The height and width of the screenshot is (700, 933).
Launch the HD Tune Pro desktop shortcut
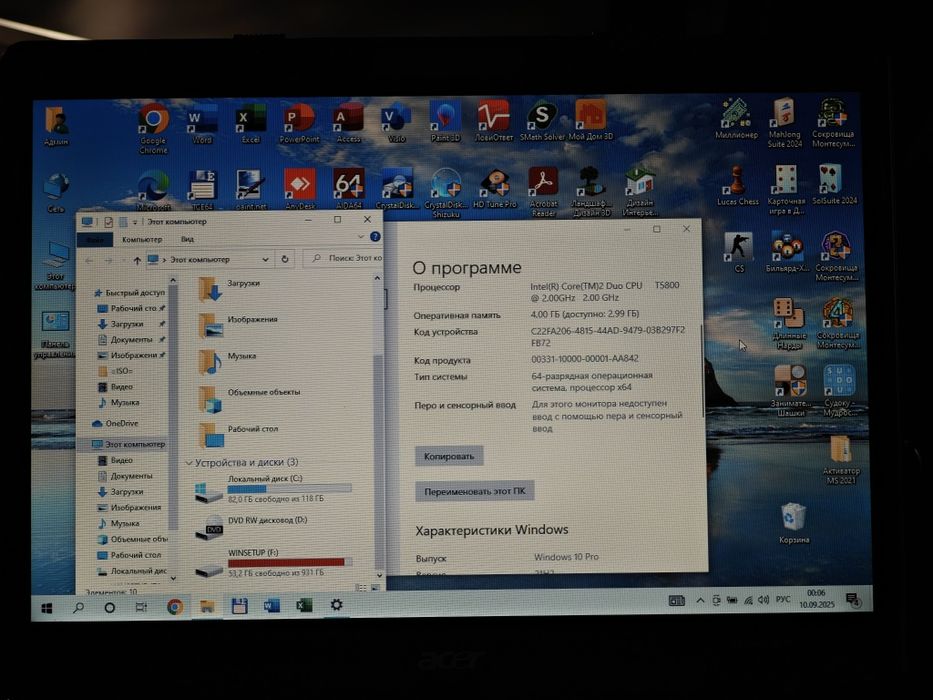pyautogui.click(x=494, y=189)
